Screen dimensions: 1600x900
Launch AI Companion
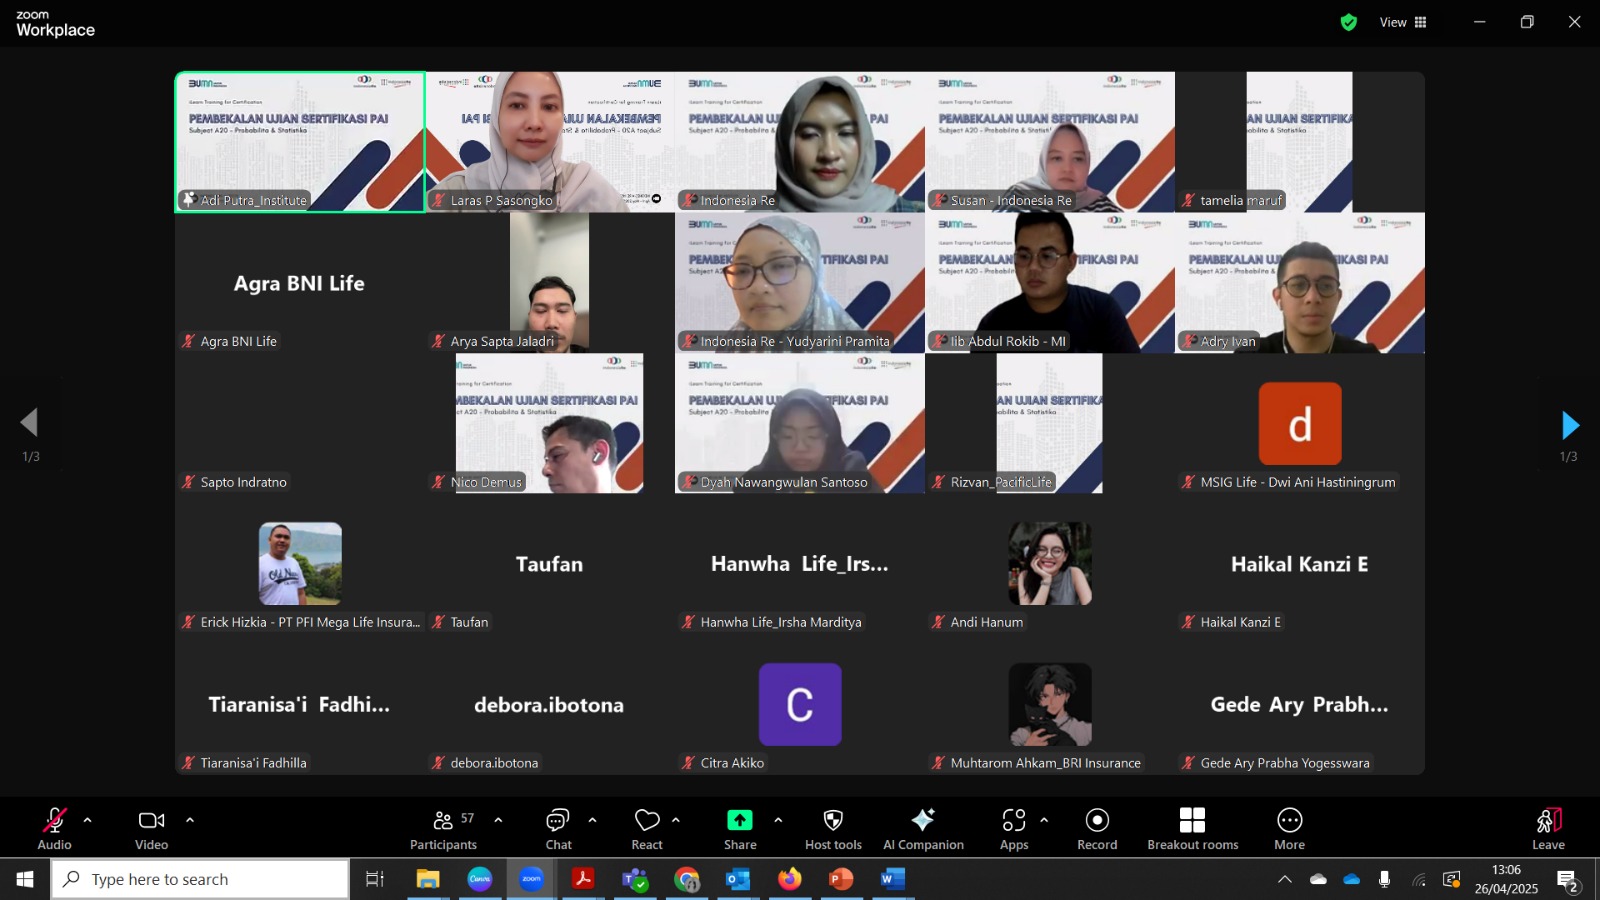[923, 829]
